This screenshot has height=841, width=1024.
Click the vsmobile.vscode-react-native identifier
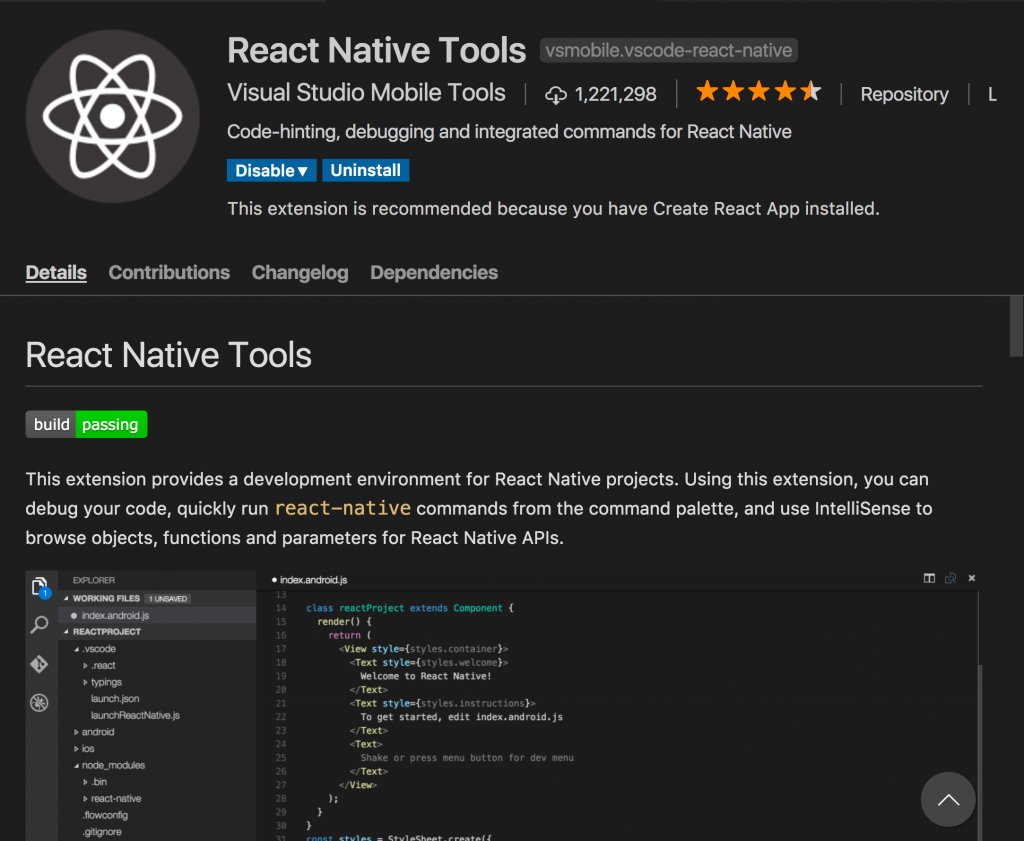tap(669, 50)
